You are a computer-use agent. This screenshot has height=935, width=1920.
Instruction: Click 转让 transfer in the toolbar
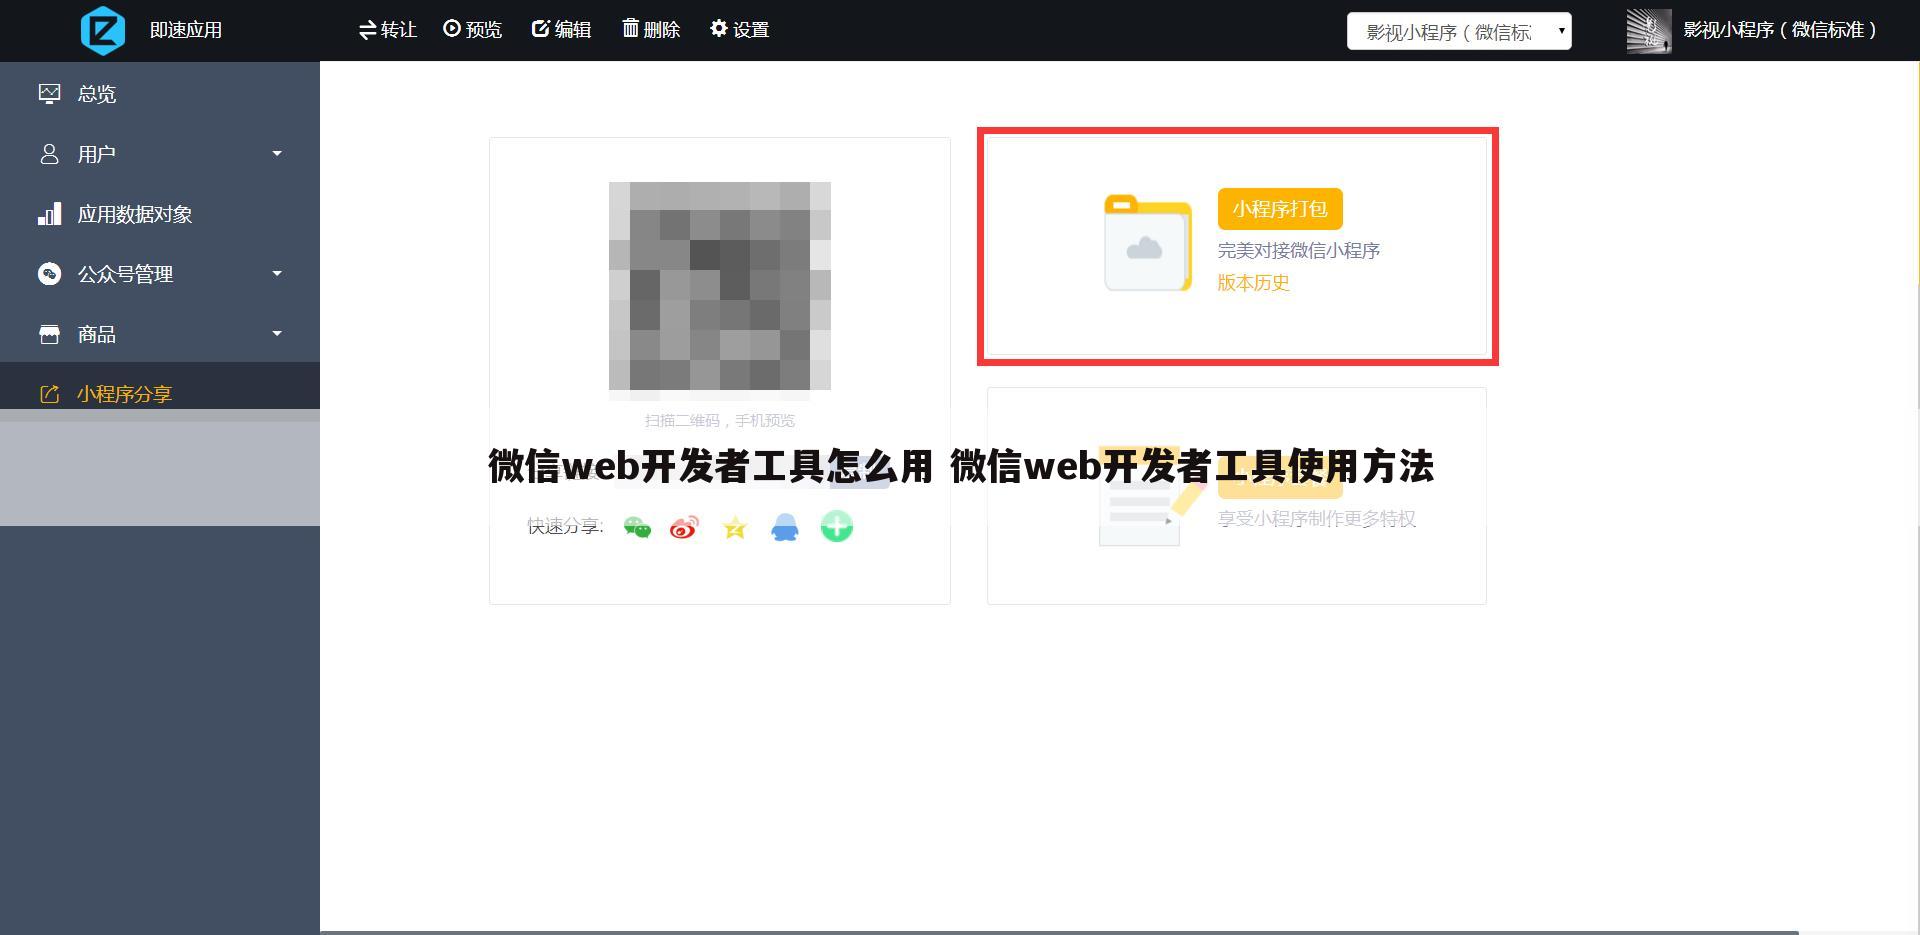click(388, 30)
